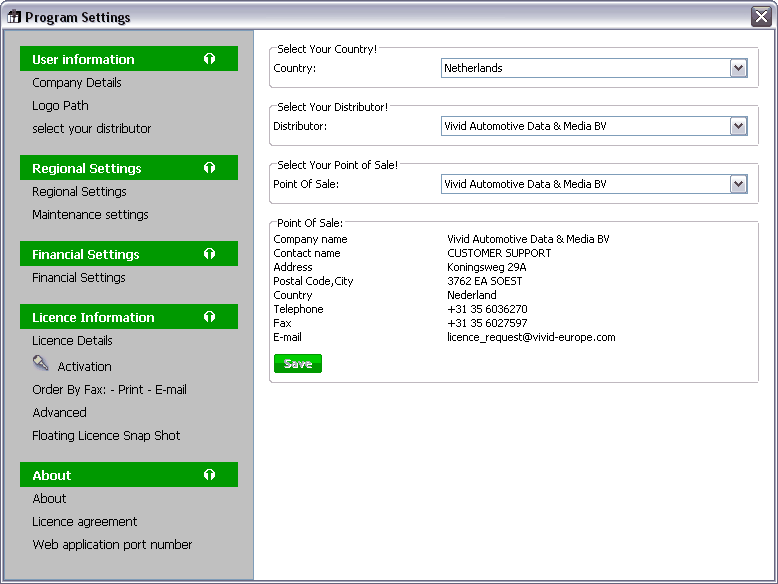Open Licence agreement page
778x584 pixels.
tap(85, 521)
